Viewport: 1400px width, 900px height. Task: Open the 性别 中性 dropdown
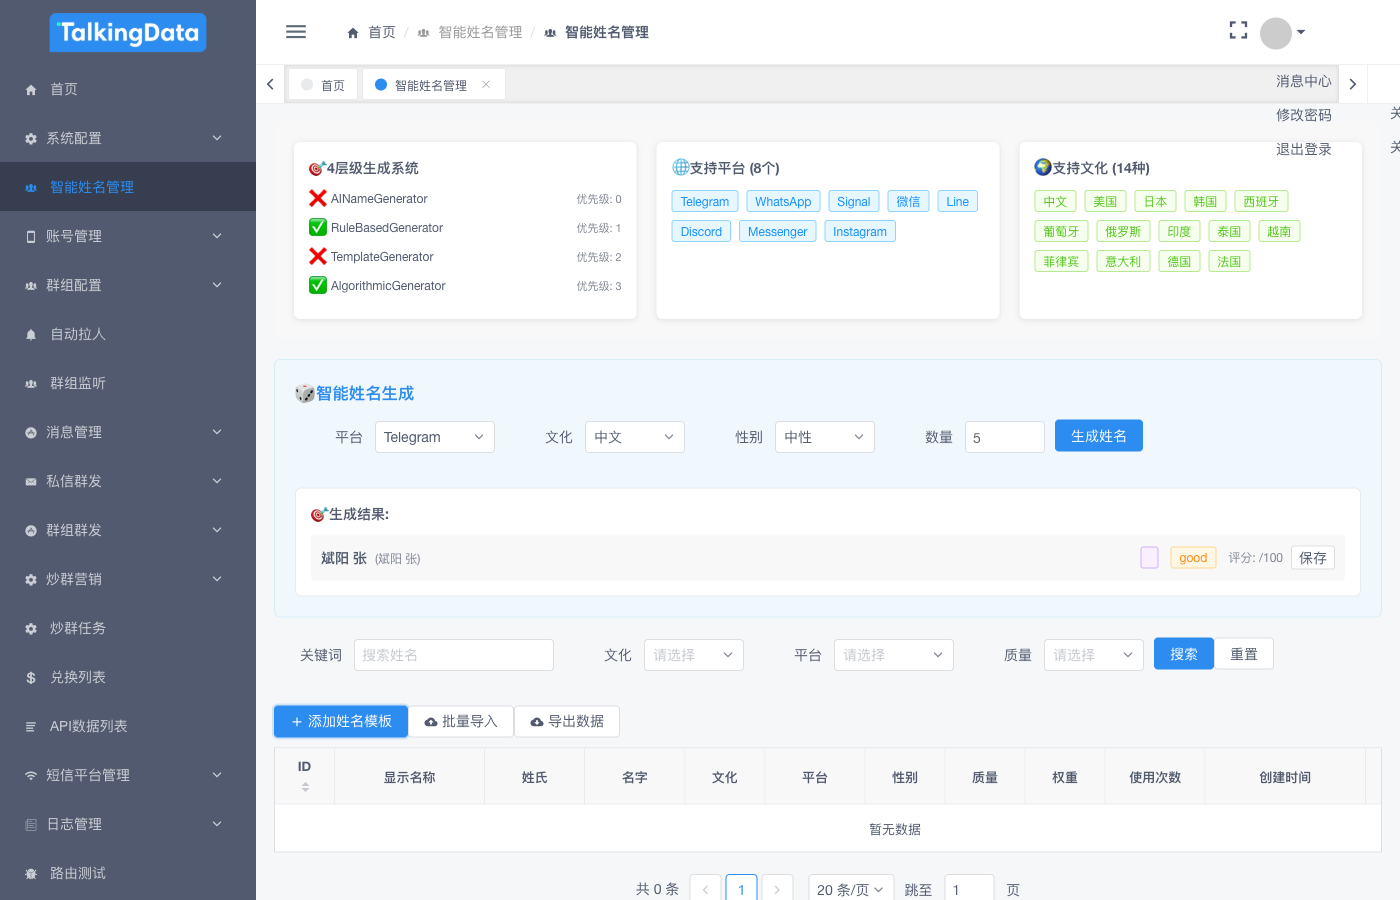pos(824,437)
